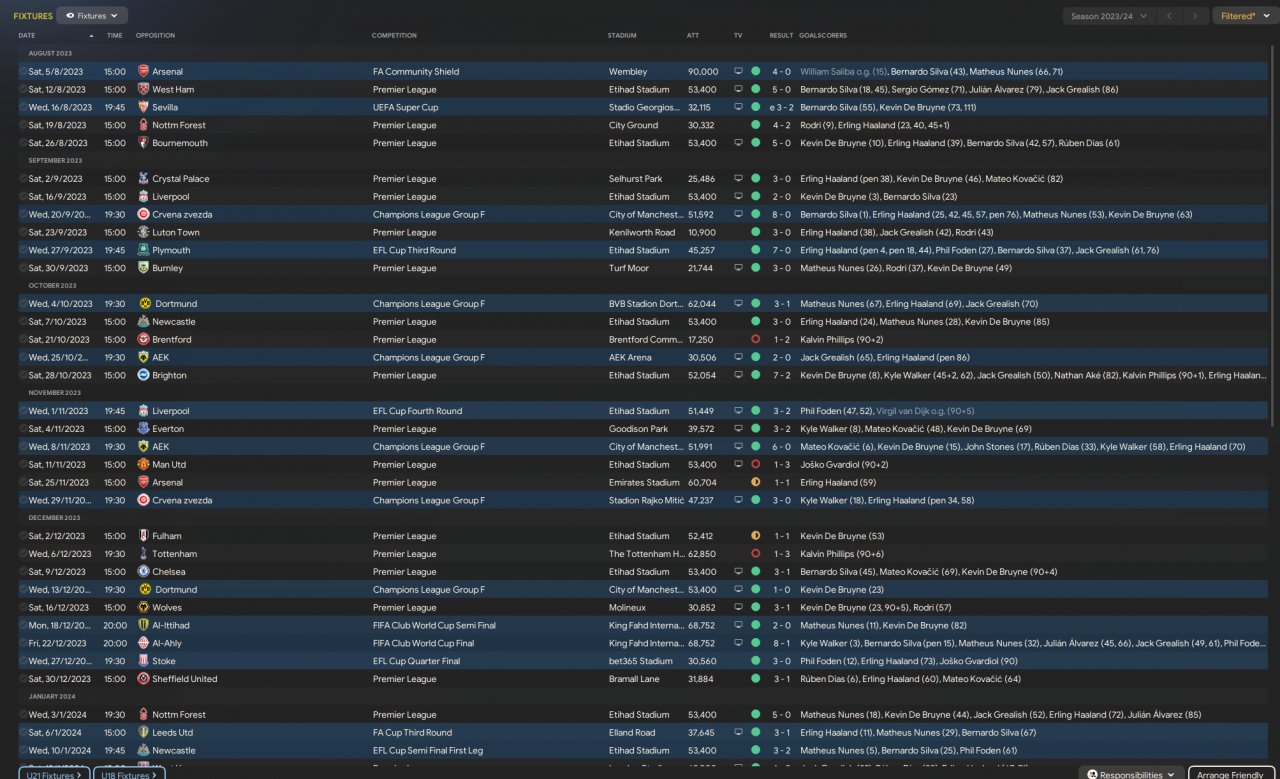Viewport: 1280px width, 779px height.
Task: Select FA Community Shield competition
Action: tap(416, 72)
